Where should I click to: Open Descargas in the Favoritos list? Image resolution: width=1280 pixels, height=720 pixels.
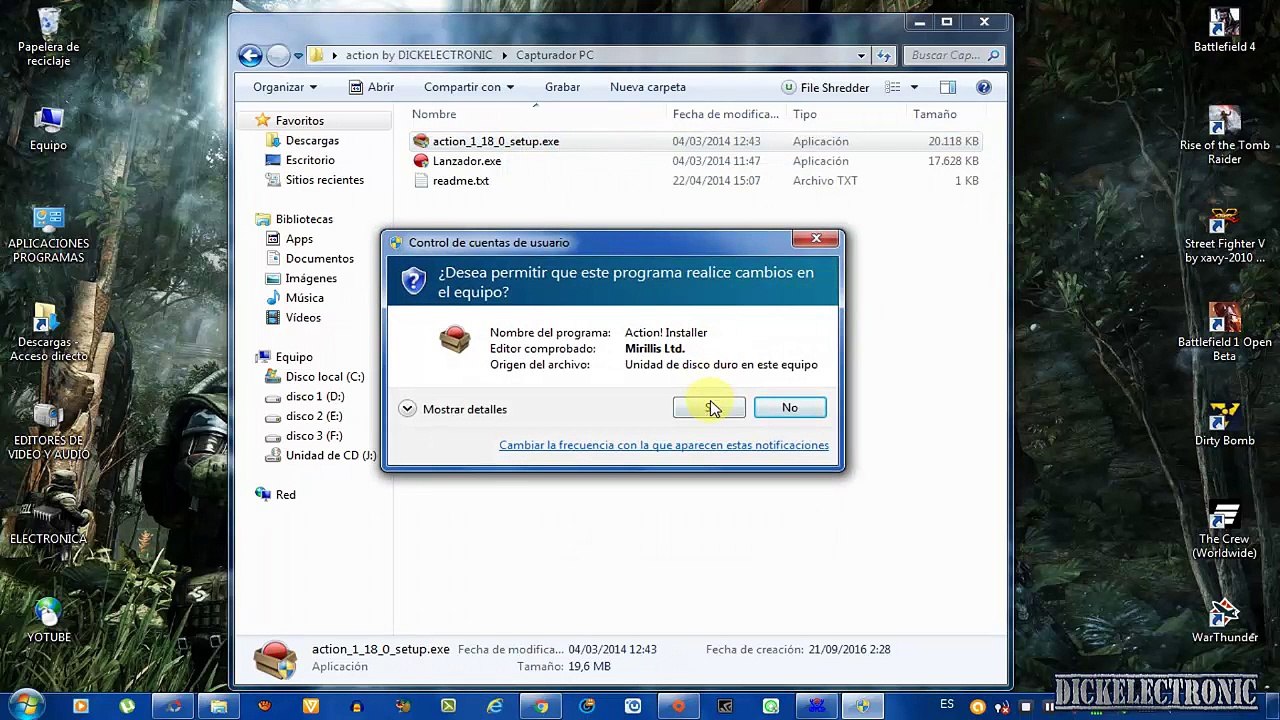click(x=312, y=141)
